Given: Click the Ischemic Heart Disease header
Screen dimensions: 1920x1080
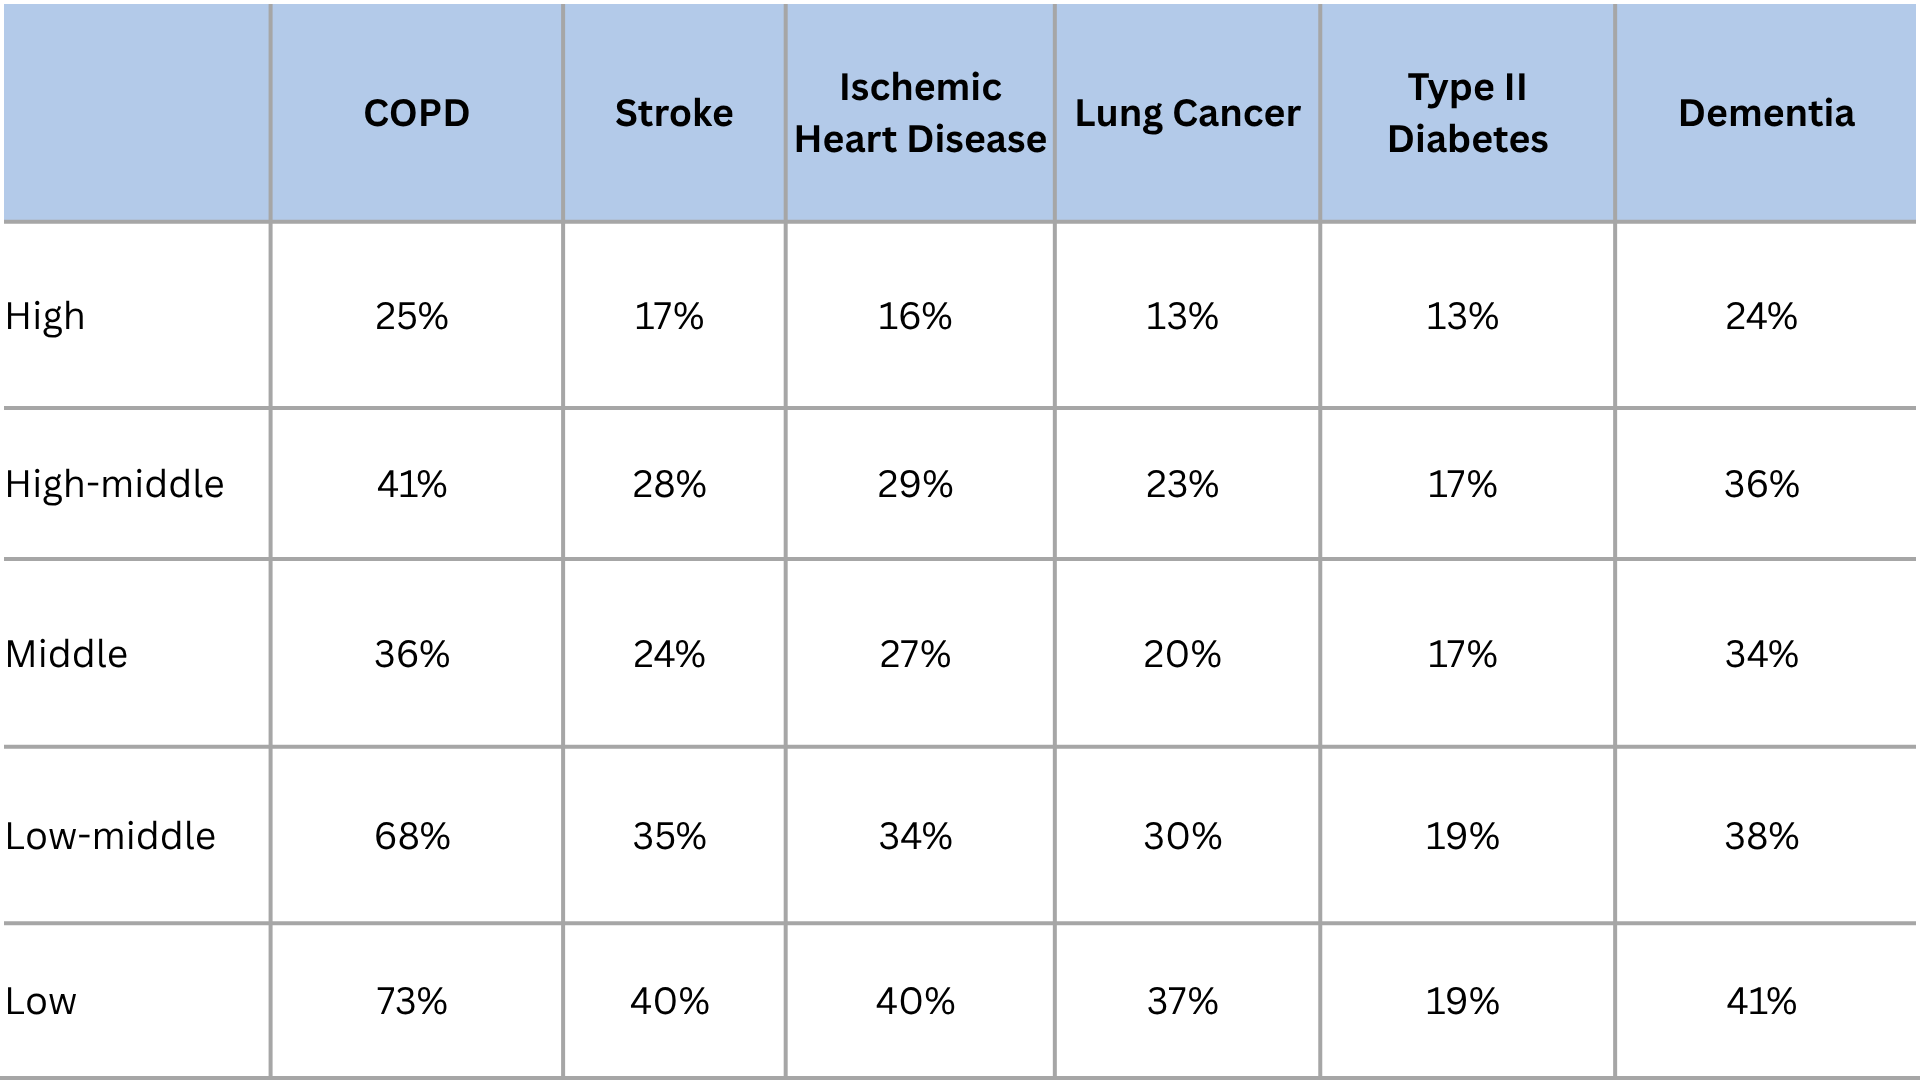Looking at the screenshot, I should coord(920,113).
